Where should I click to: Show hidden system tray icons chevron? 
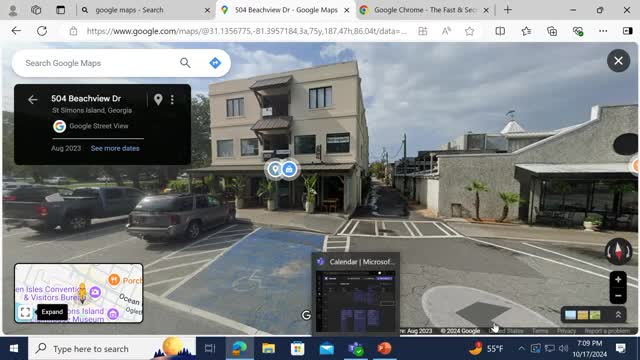(521, 349)
